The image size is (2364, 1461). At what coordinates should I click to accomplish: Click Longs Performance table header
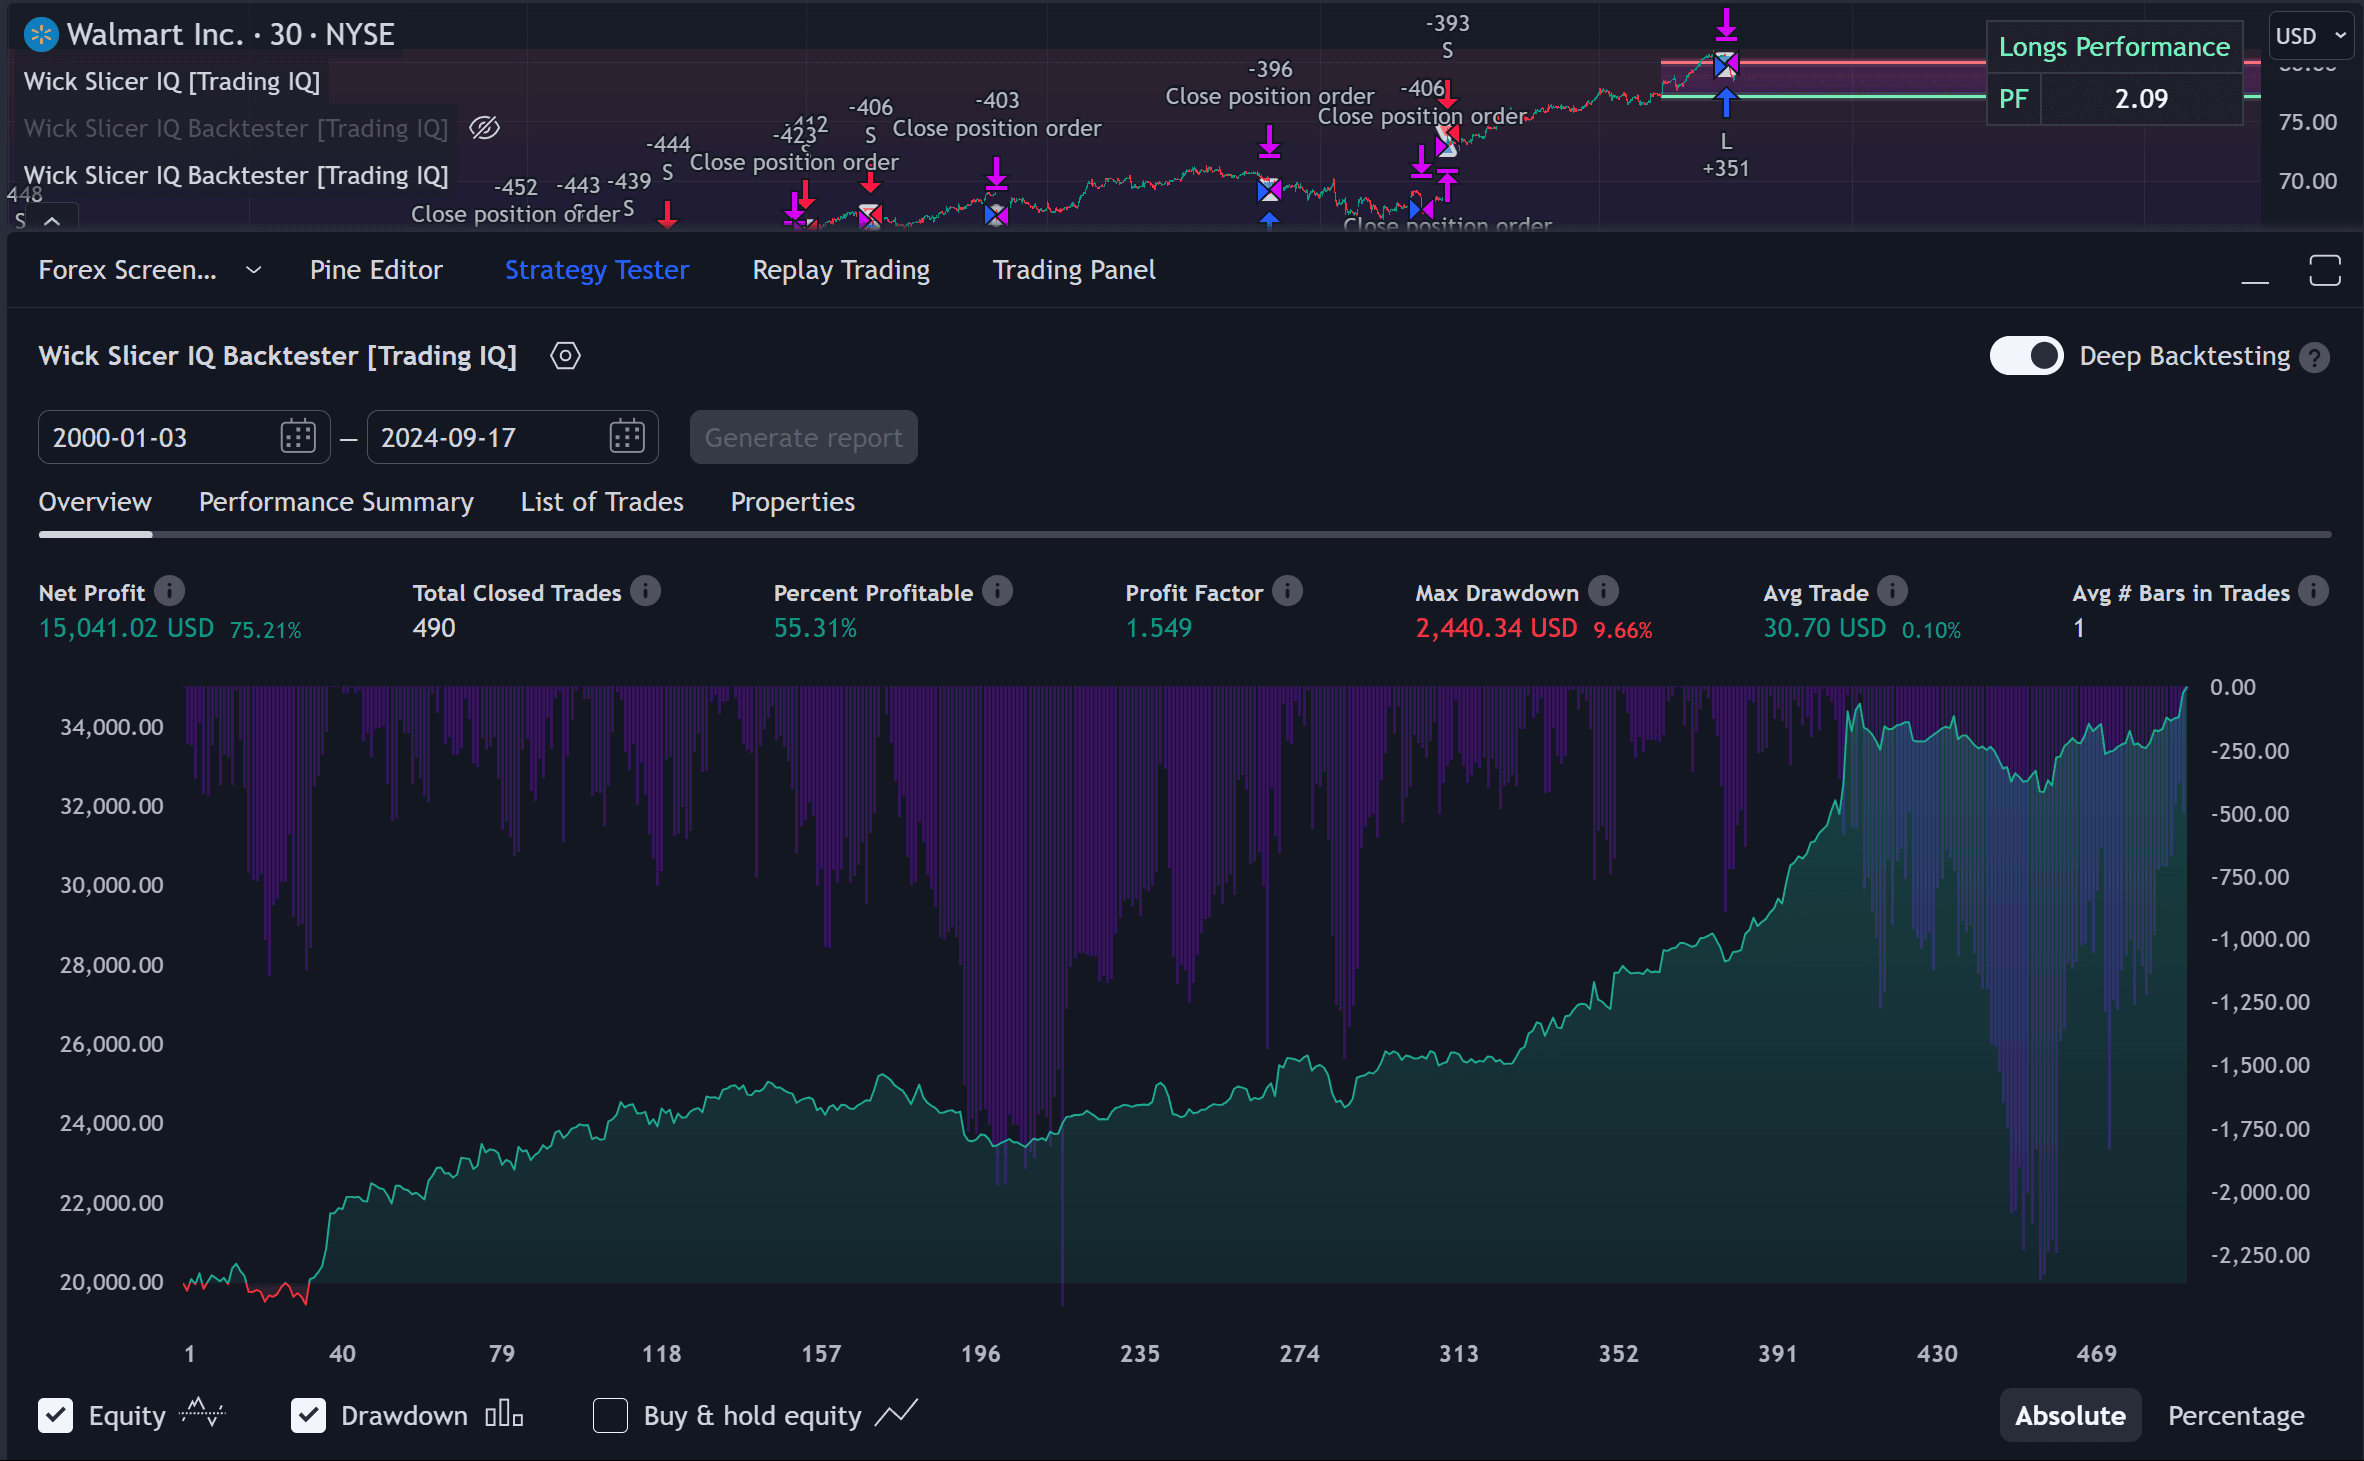pyautogui.click(x=2114, y=47)
